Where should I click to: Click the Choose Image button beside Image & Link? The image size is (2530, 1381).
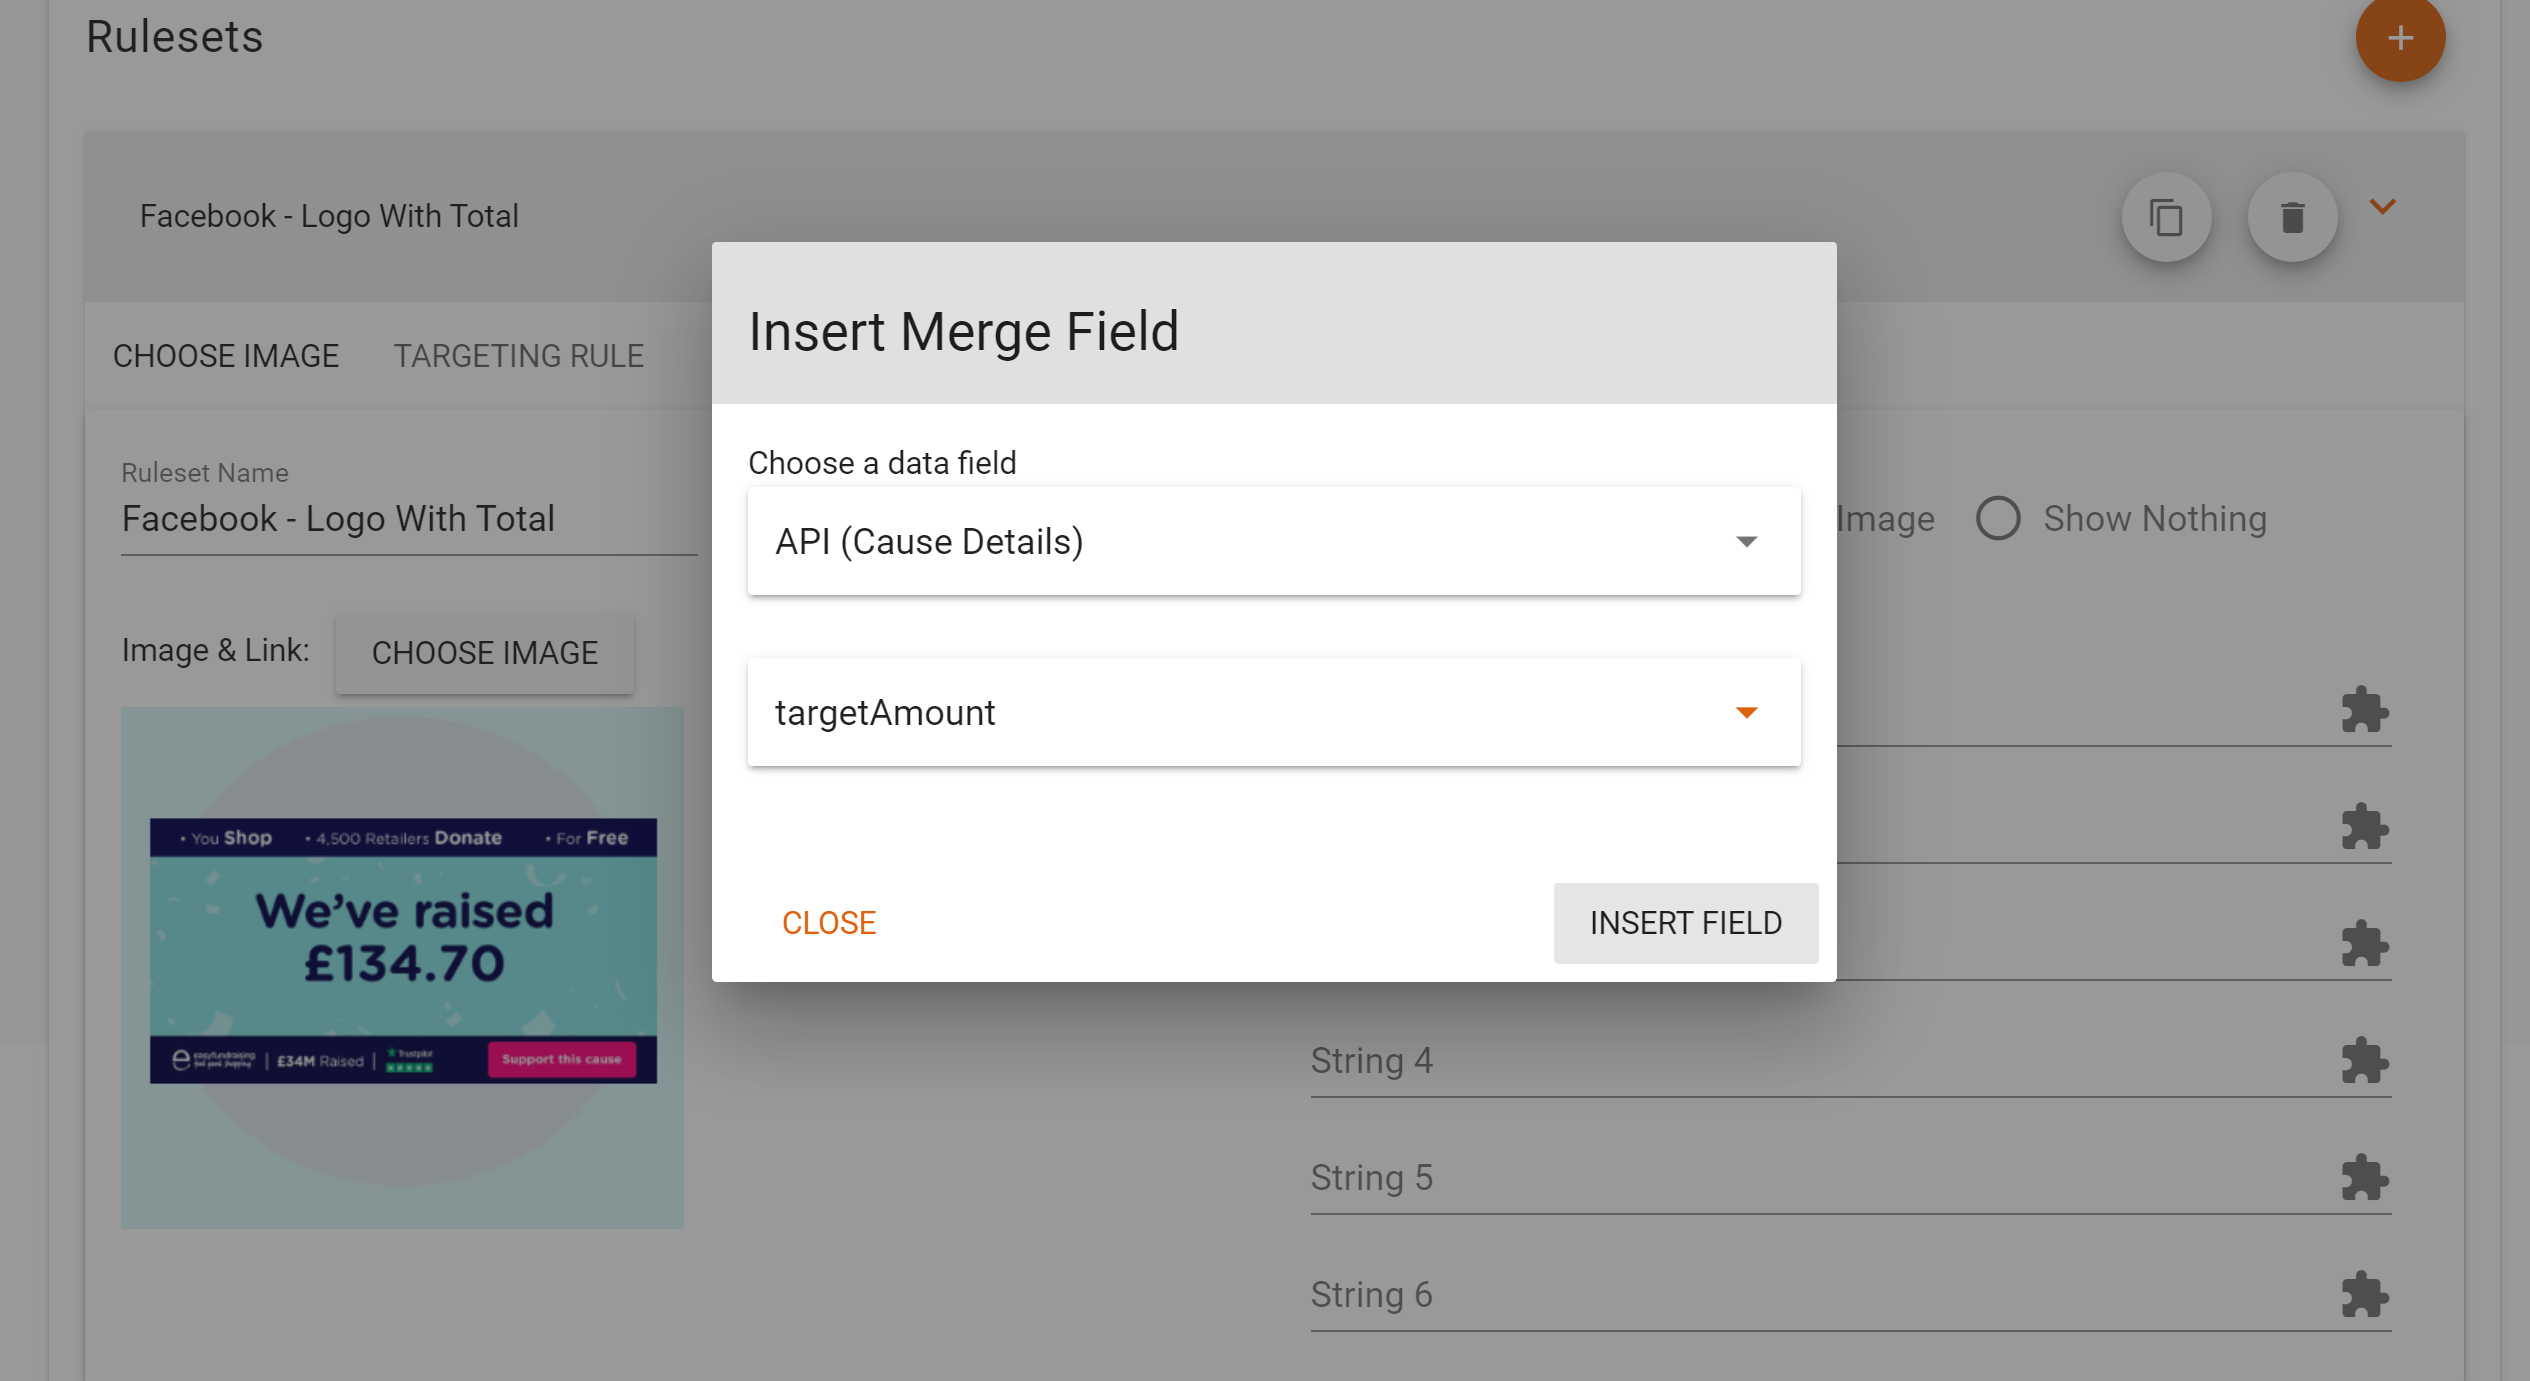pyautogui.click(x=484, y=653)
